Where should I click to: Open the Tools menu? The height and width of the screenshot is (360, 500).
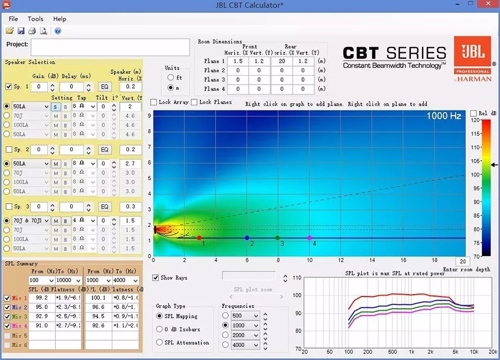click(35, 19)
